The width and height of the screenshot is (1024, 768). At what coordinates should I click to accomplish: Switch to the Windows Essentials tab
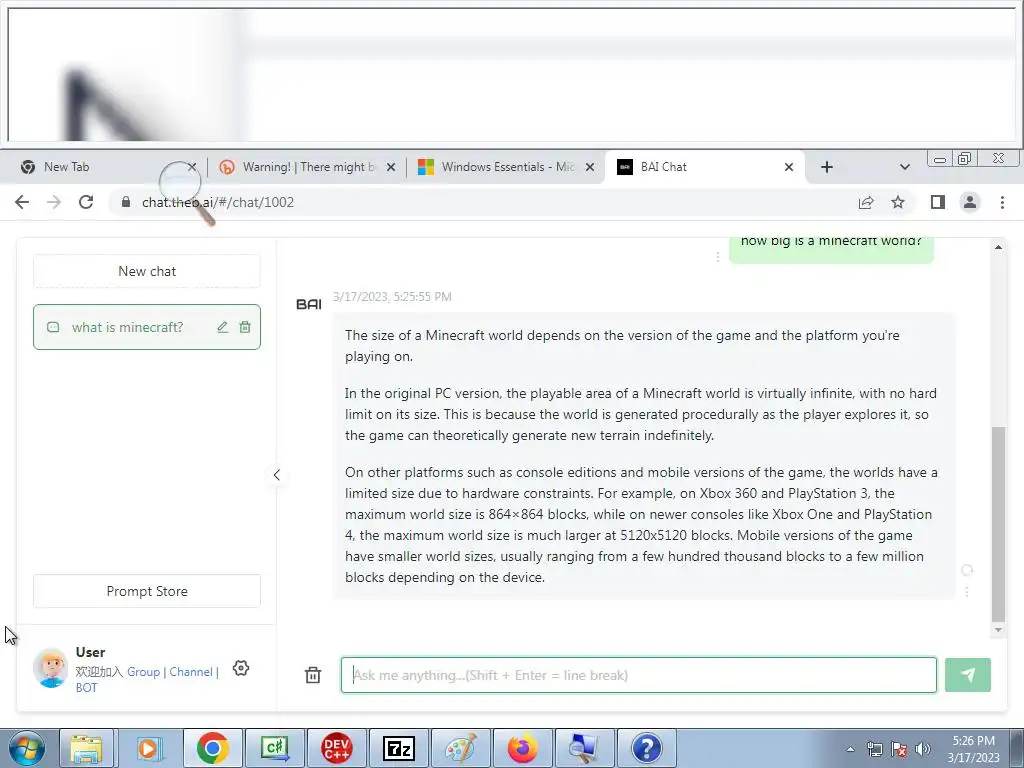point(507,167)
